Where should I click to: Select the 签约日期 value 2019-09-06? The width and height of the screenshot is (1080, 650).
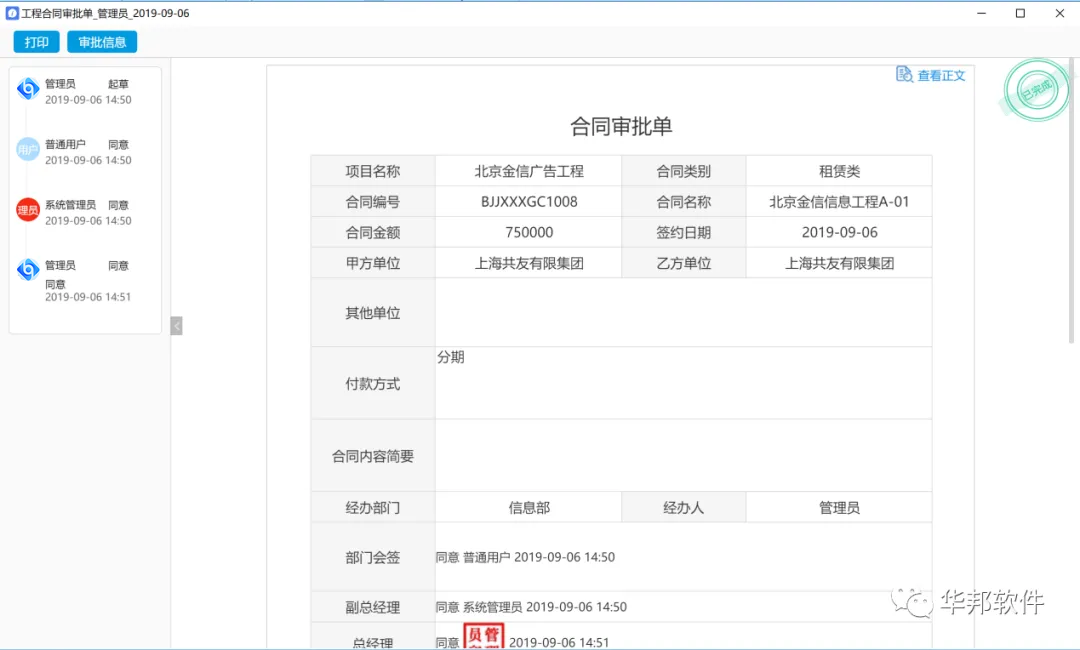click(839, 232)
